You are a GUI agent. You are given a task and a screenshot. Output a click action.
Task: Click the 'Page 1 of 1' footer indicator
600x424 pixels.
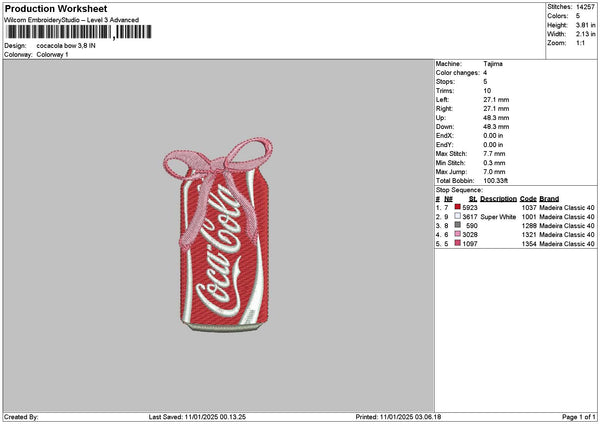[x=579, y=417]
